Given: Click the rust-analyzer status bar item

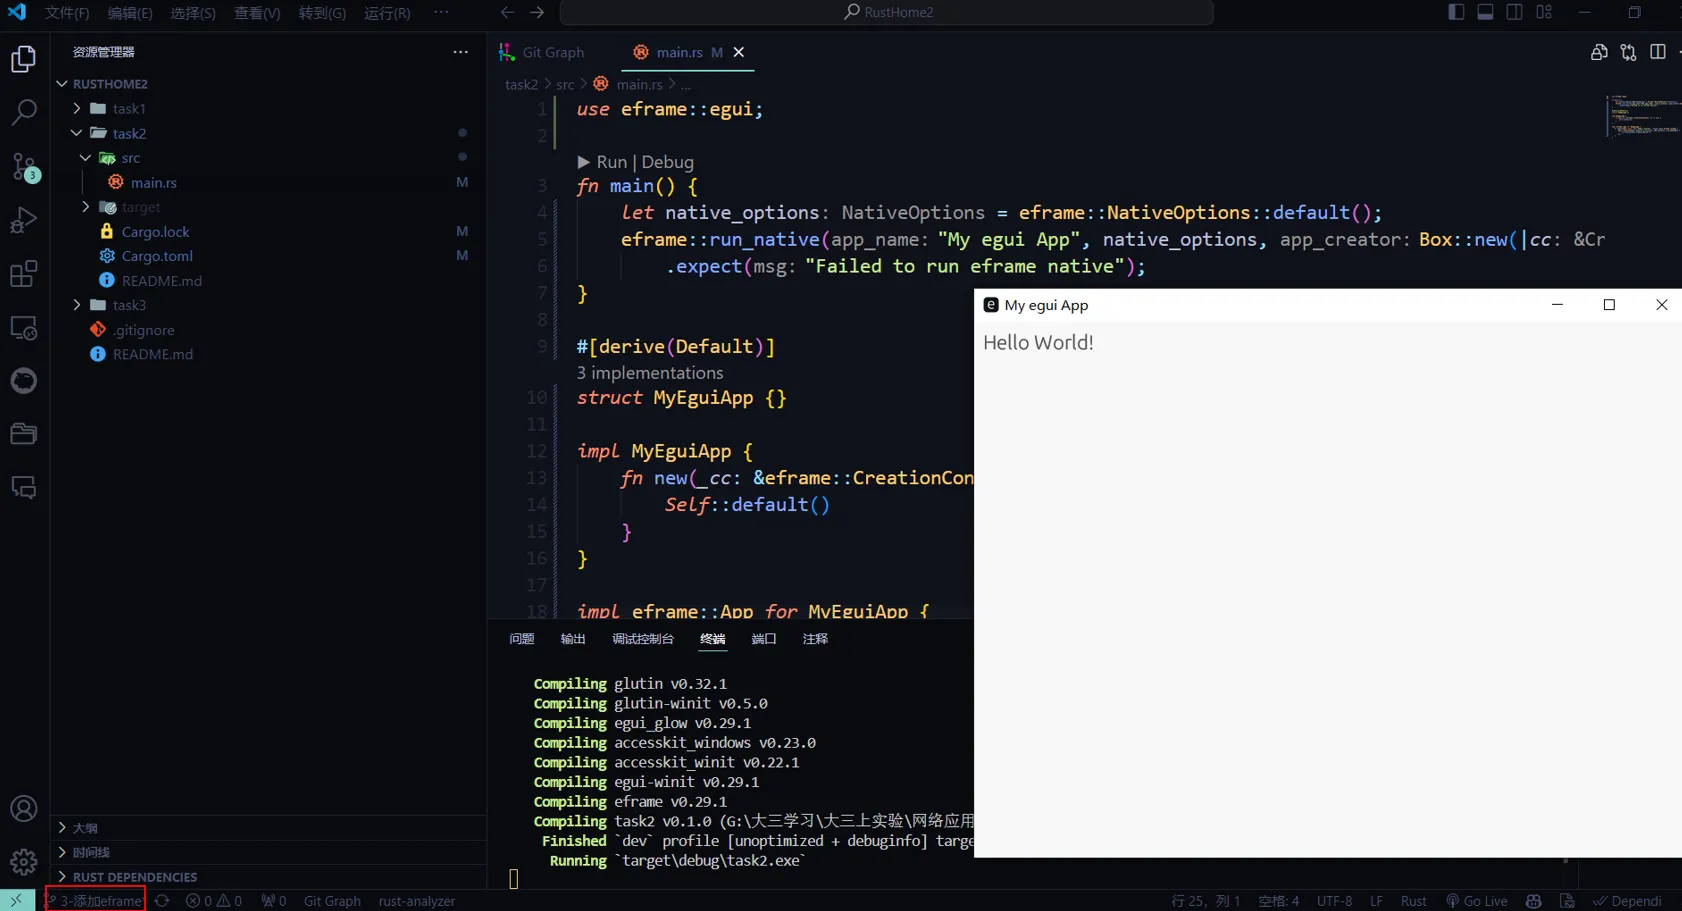Looking at the screenshot, I should click(x=417, y=901).
